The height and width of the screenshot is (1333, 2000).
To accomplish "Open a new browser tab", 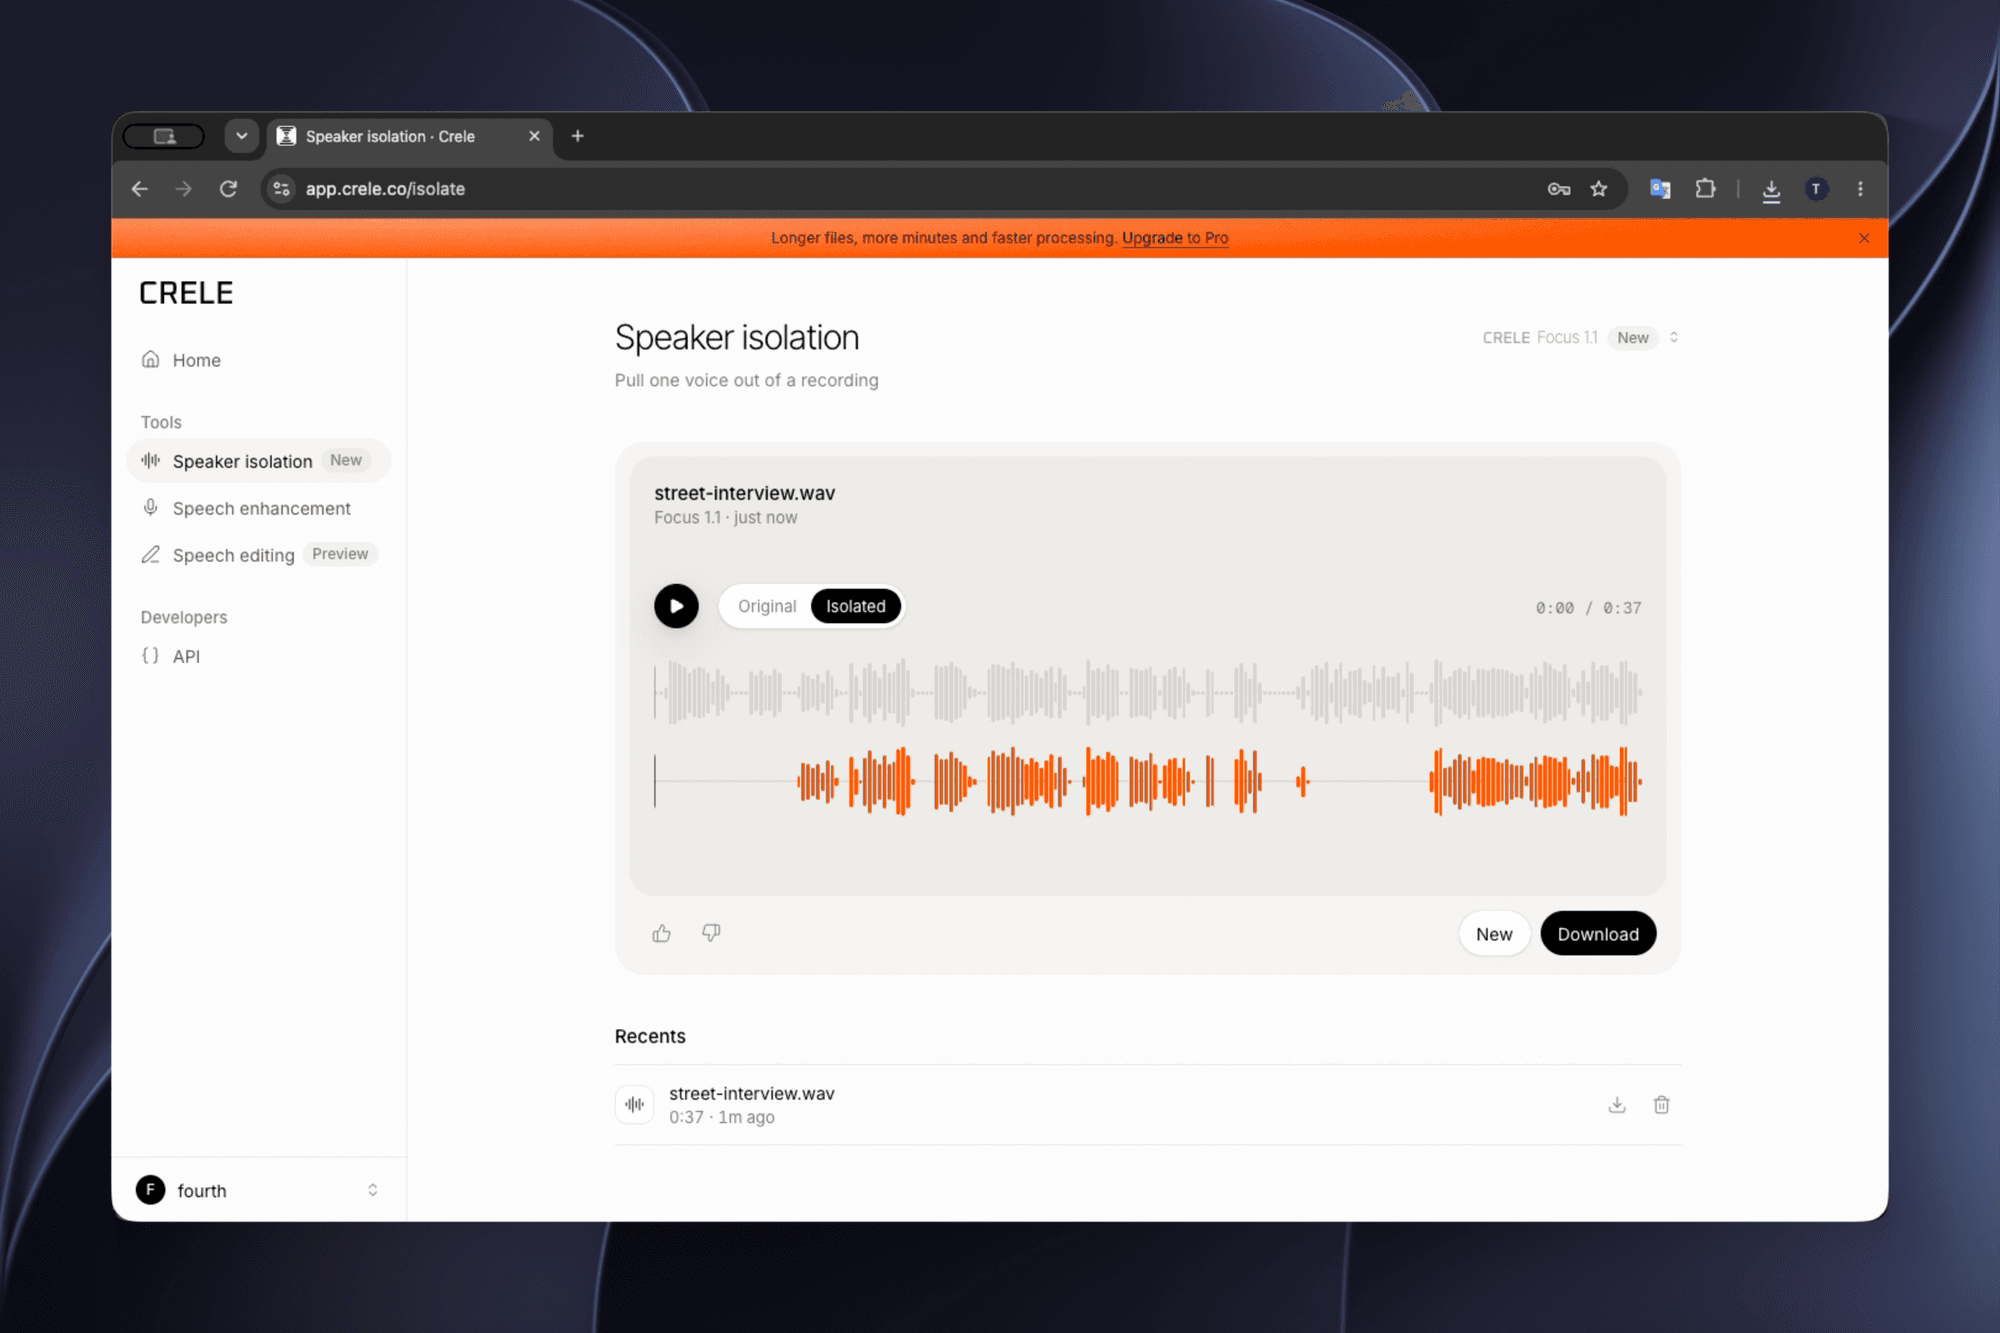I will 577,136.
